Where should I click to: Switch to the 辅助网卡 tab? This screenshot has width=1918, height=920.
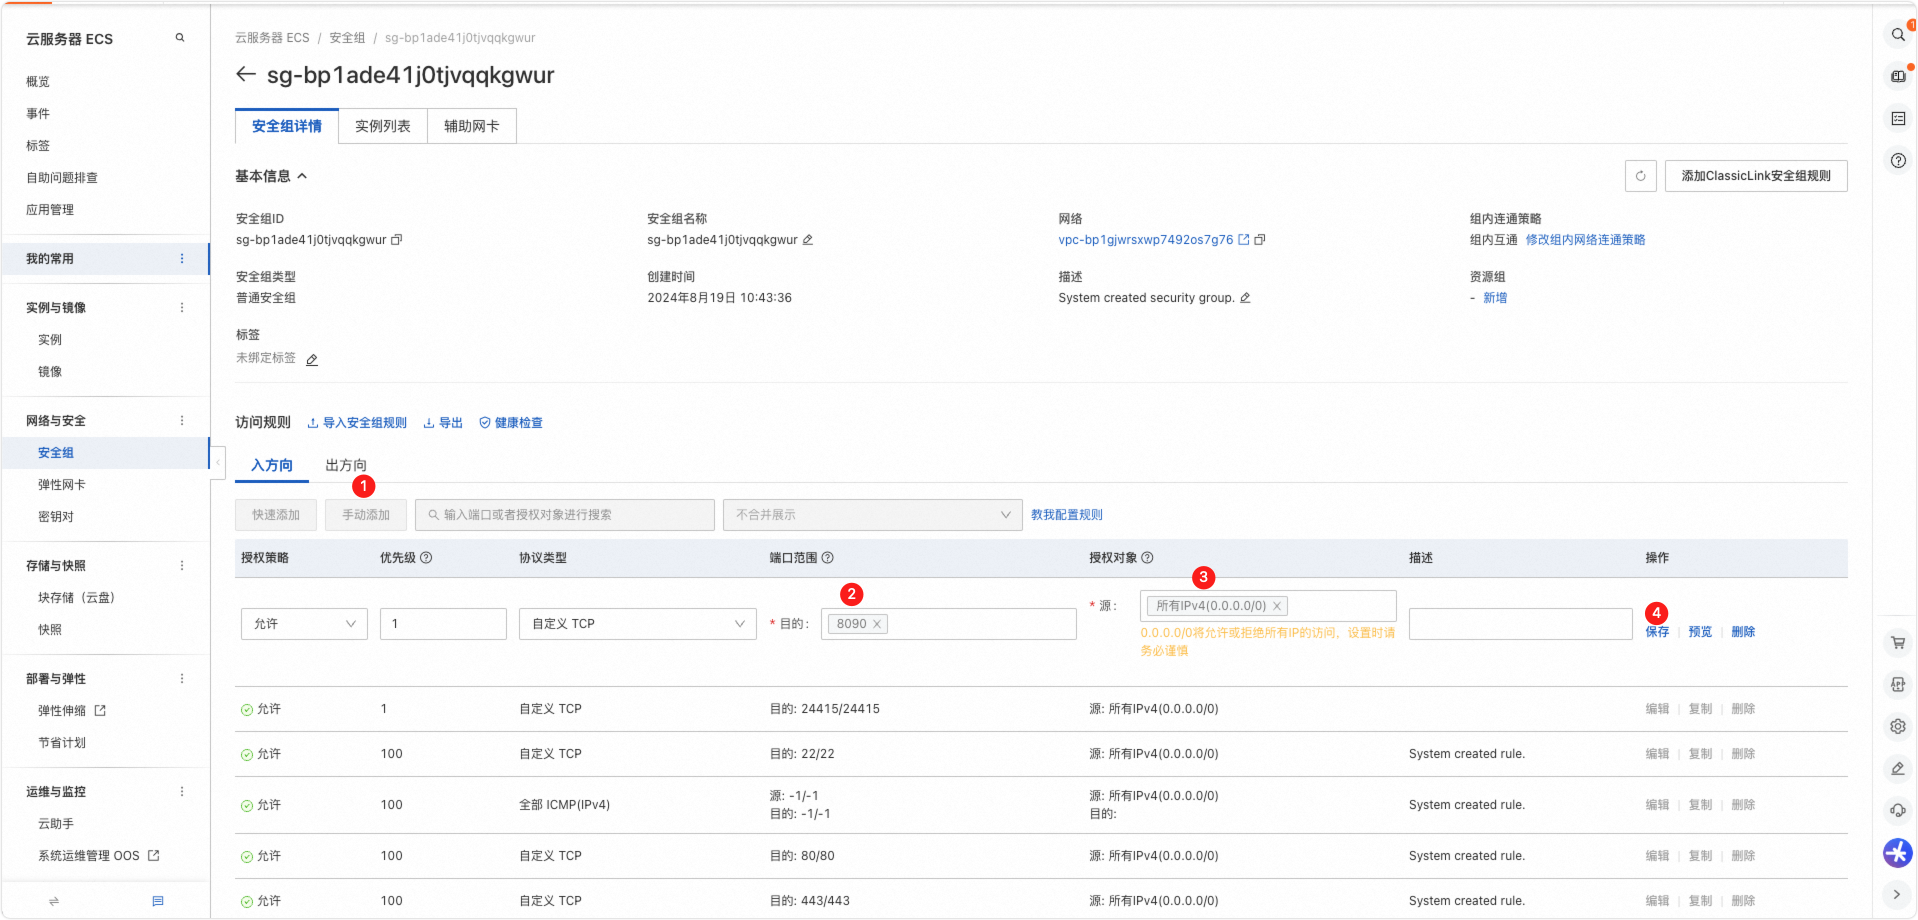[472, 126]
